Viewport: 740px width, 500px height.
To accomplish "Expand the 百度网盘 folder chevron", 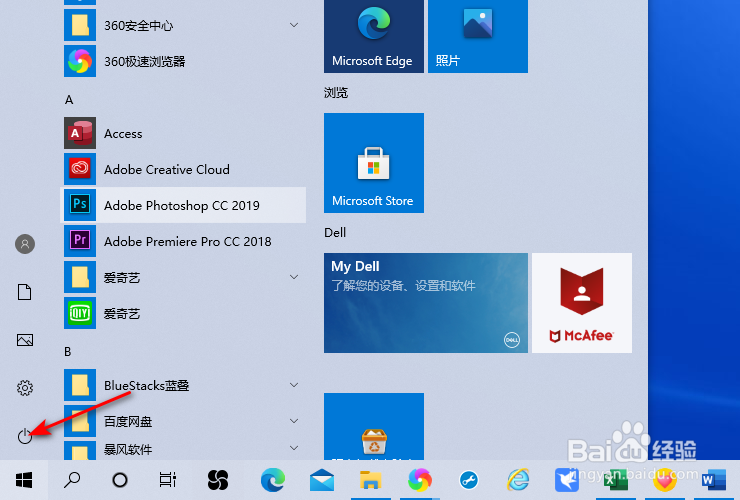I will pyautogui.click(x=294, y=421).
